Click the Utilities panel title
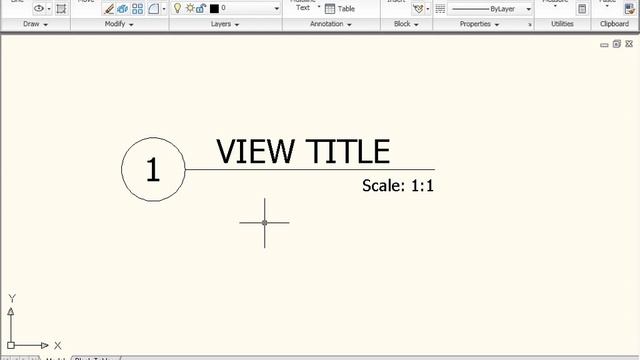640x360 pixels. (562, 24)
